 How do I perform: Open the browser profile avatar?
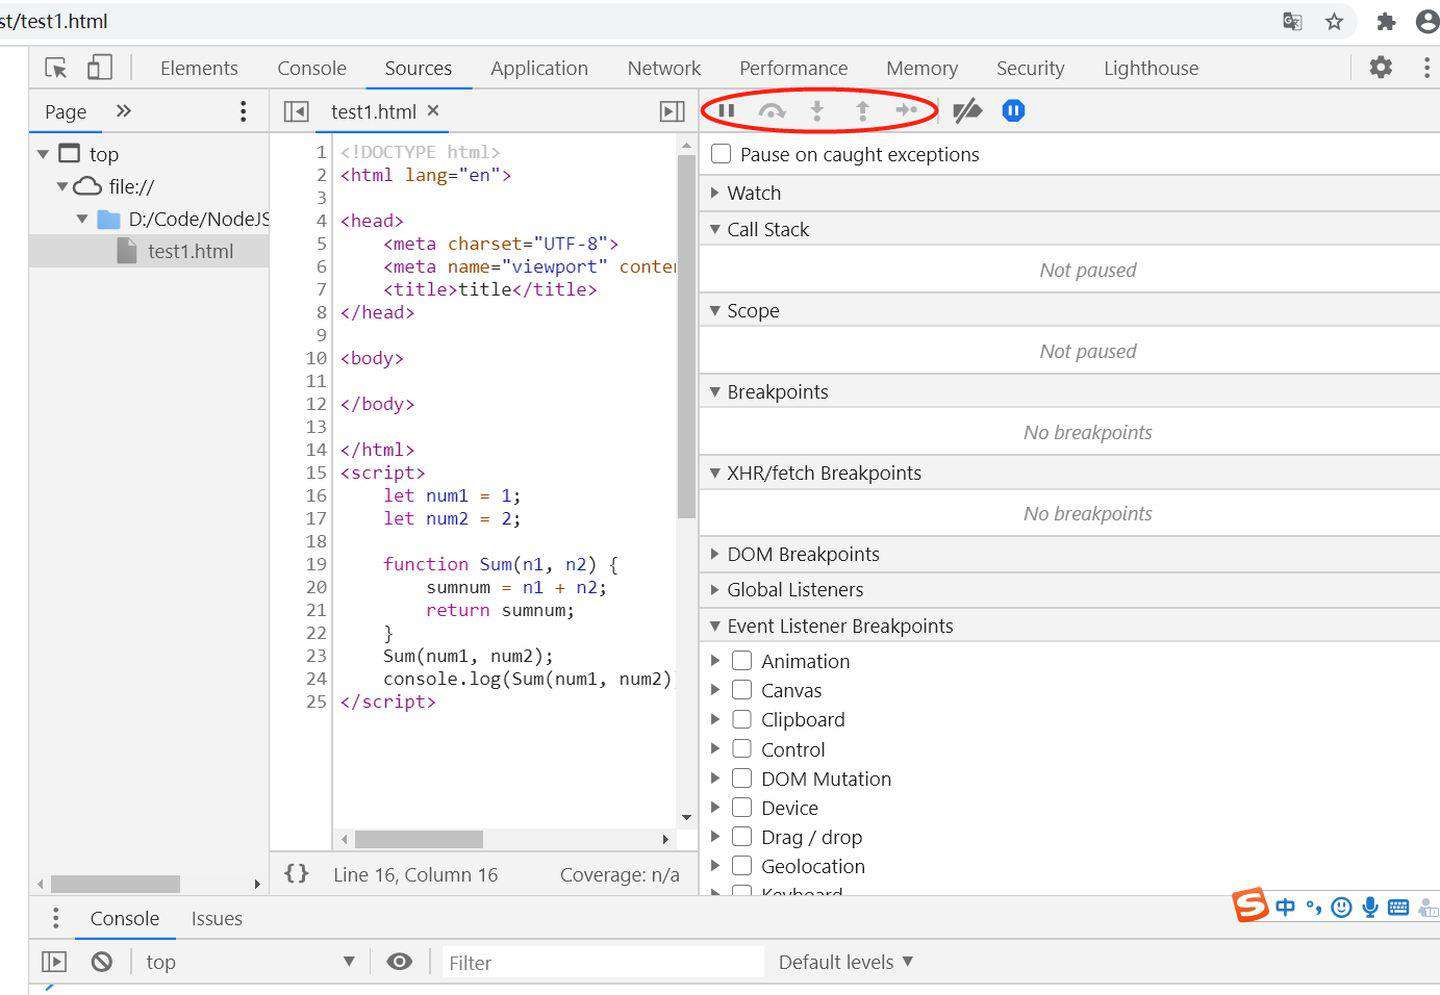pyautogui.click(x=1428, y=22)
